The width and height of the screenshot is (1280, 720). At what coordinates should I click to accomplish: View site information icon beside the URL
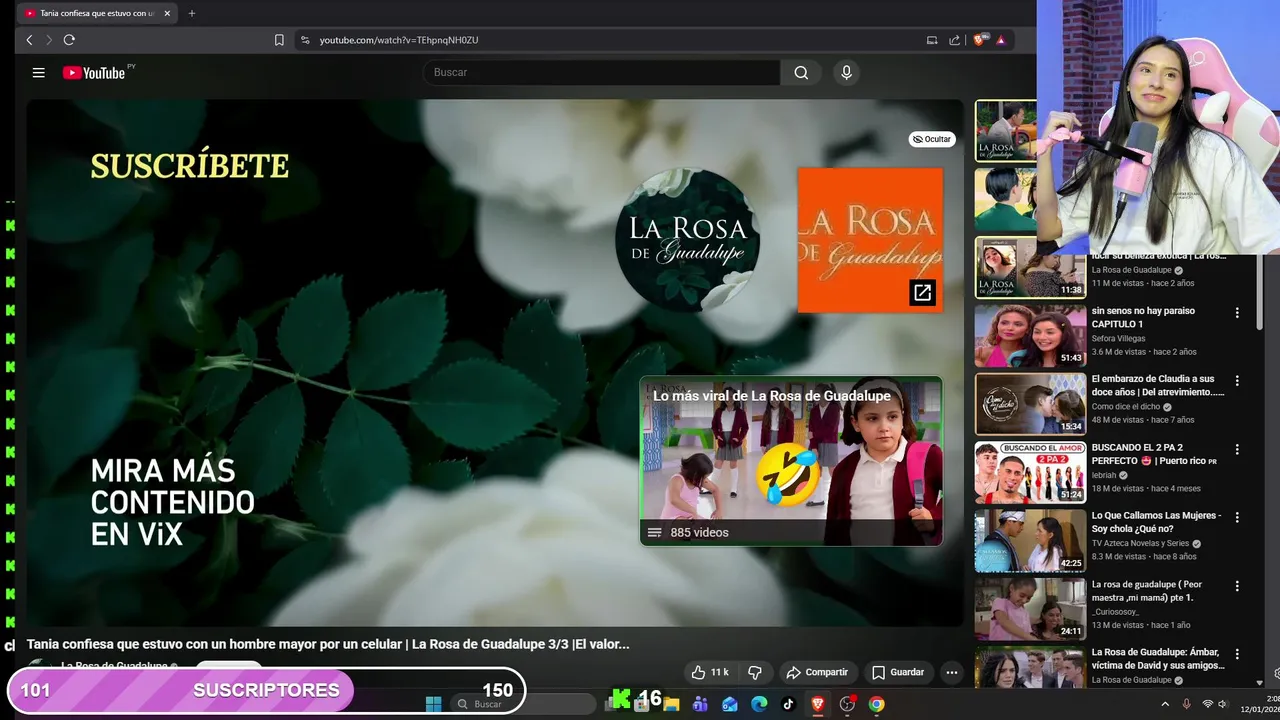pos(304,40)
